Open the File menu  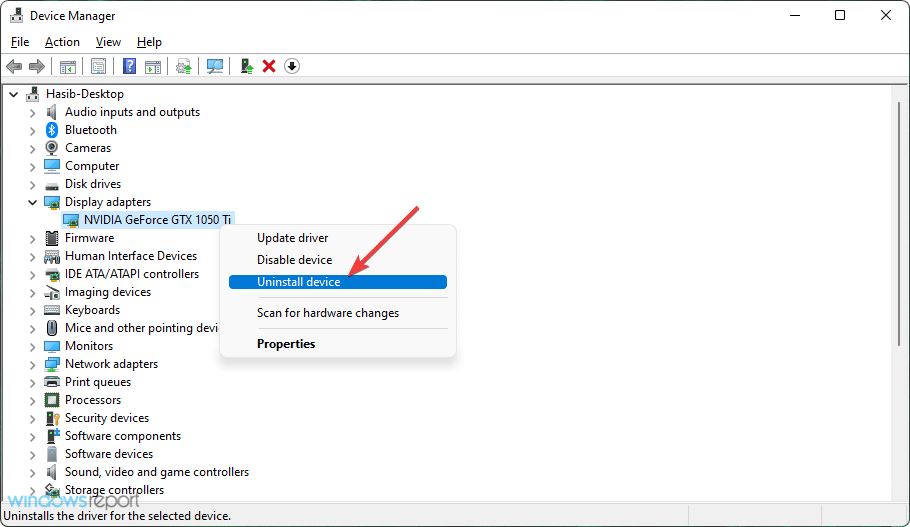coord(20,42)
